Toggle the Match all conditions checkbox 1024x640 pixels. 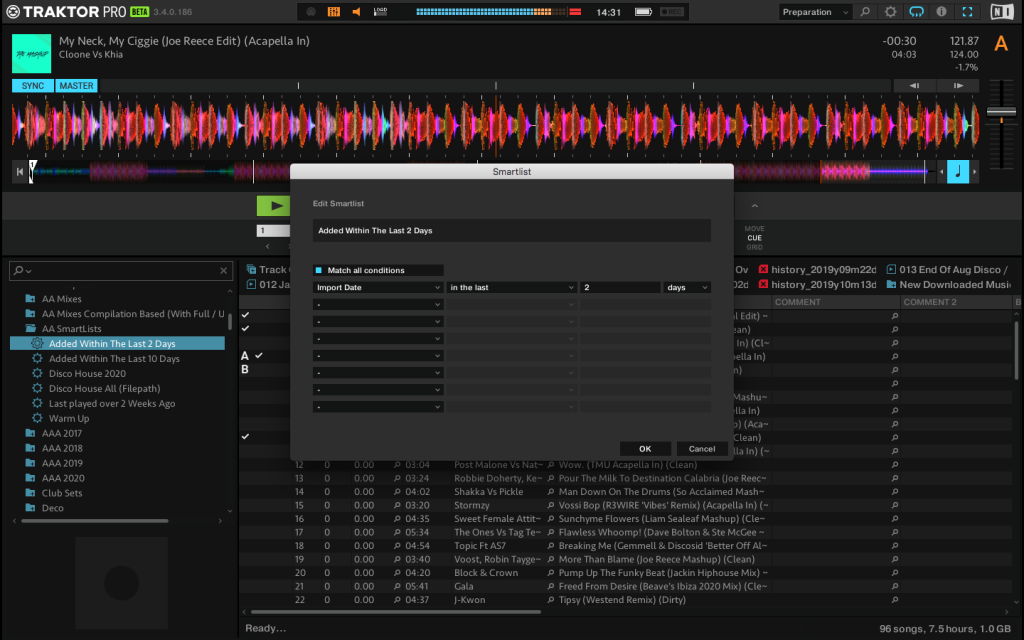pyautogui.click(x=319, y=270)
